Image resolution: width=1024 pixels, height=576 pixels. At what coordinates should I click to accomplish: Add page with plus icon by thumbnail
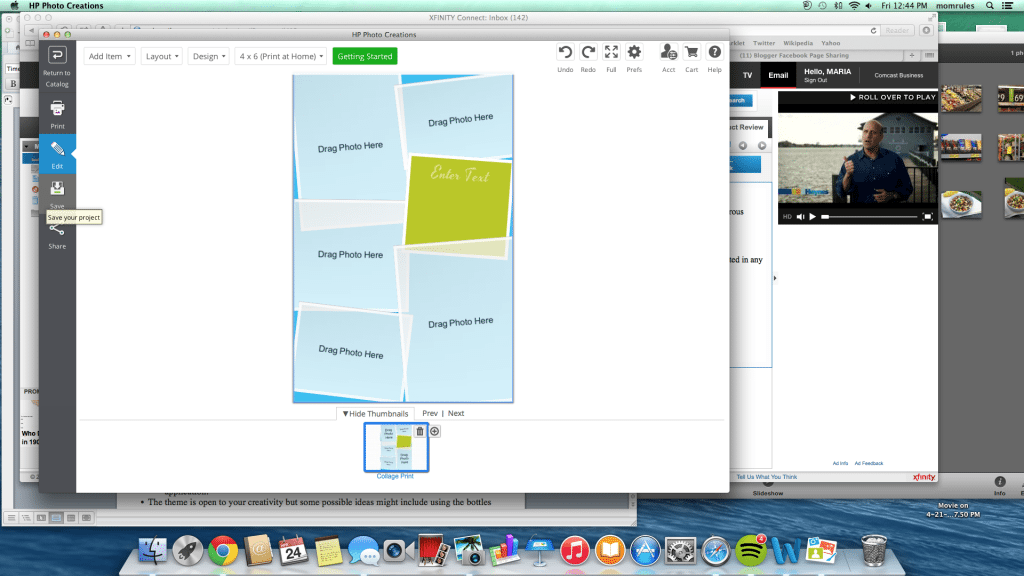coord(435,431)
